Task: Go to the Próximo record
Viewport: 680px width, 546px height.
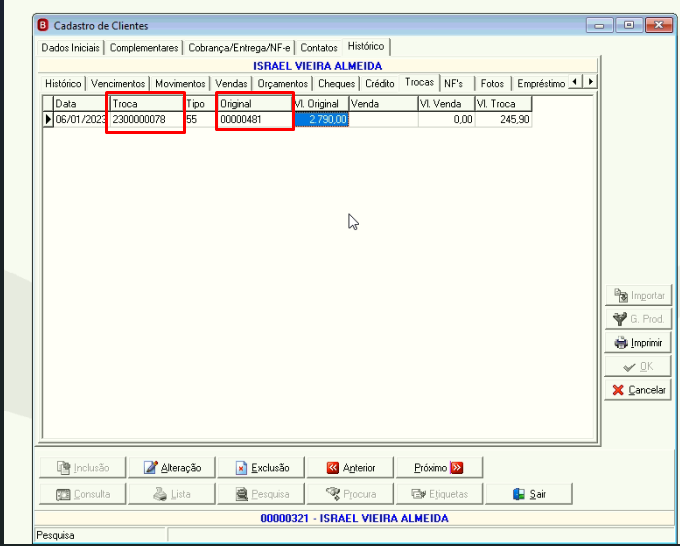Action: tap(439, 468)
